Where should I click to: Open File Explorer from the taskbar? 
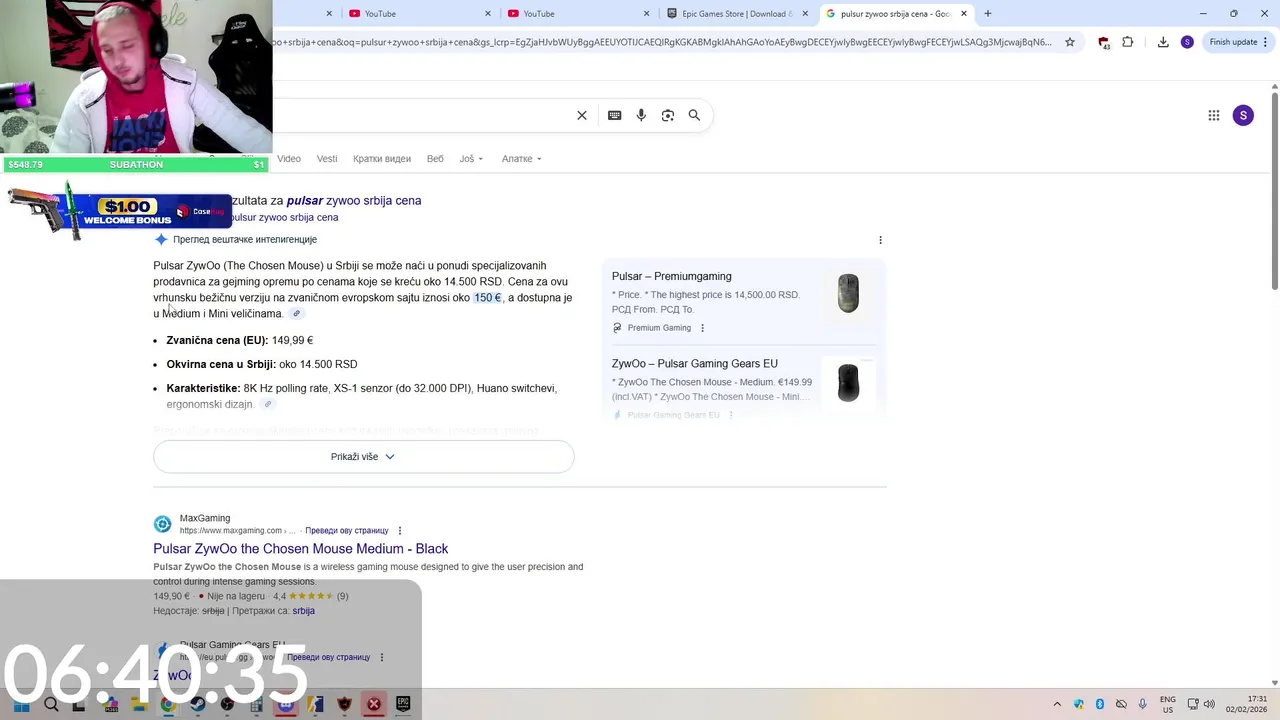(x=138, y=704)
